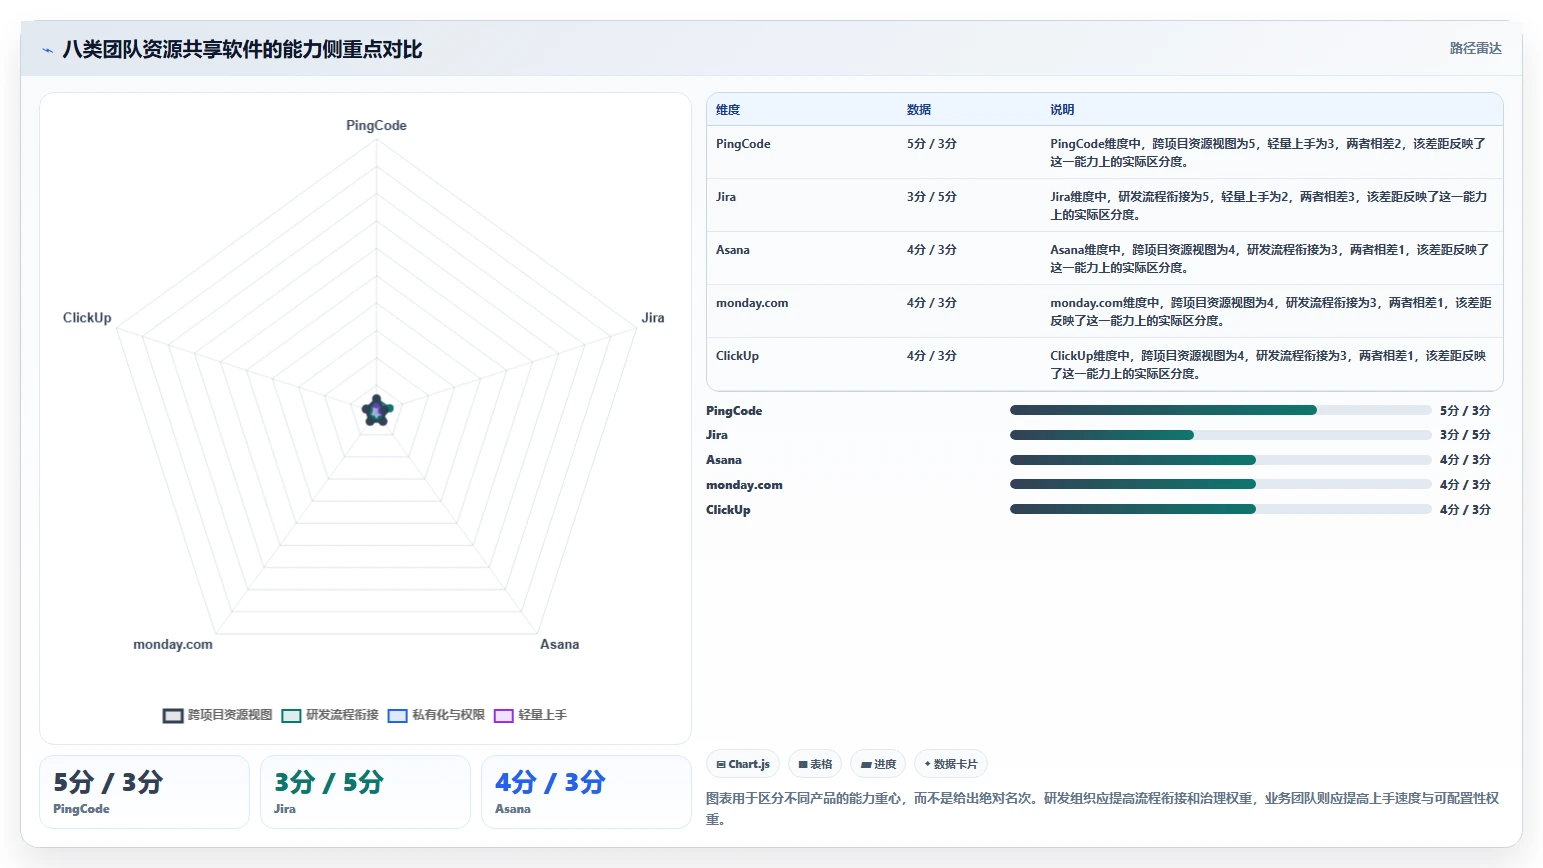Image resolution: width=1543 pixels, height=868 pixels.
Task: Click the Jira维度中 description text
Action: pos(1269,206)
